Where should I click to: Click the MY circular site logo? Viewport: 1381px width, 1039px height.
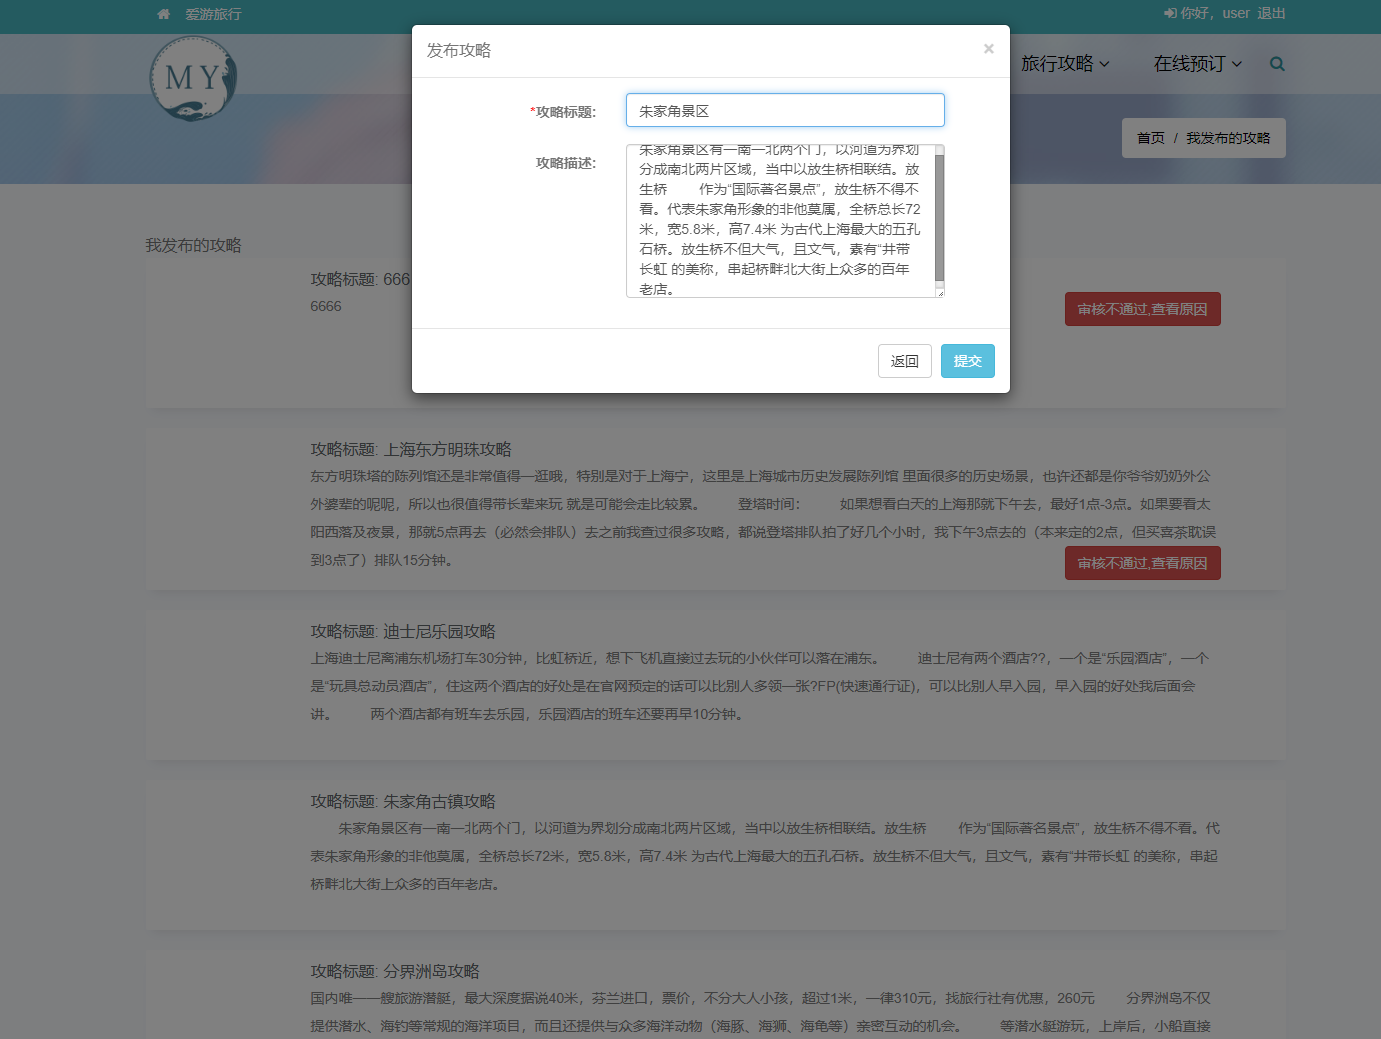click(x=193, y=78)
